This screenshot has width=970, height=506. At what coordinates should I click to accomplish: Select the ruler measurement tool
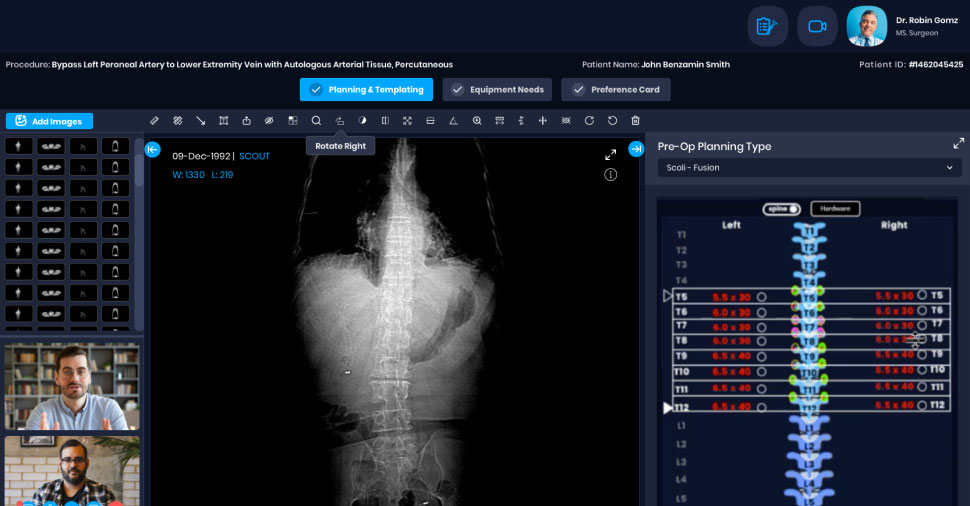(154, 121)
